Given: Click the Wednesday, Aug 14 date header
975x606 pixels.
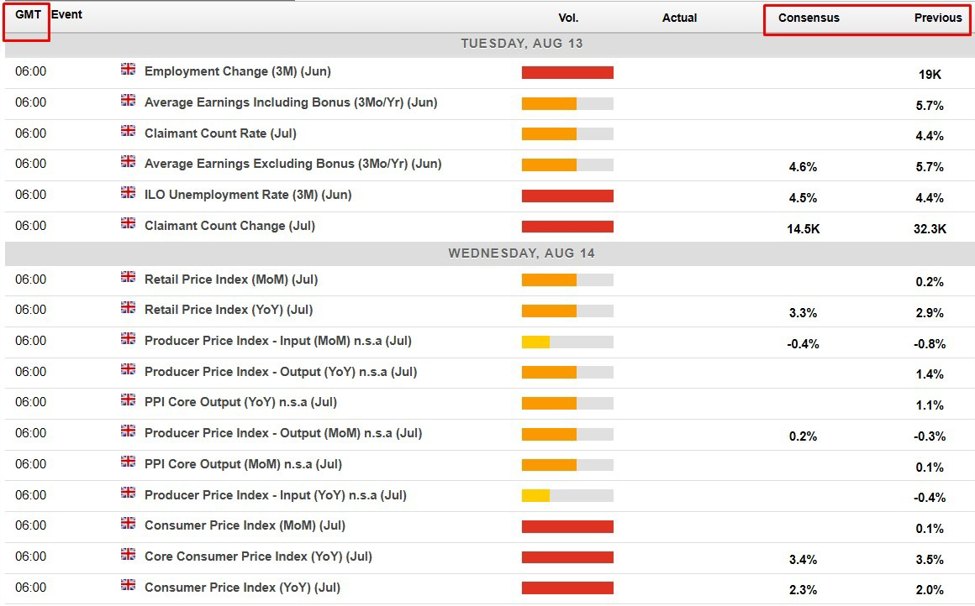Looking at the screenshot, I should (x=521, y=253).
